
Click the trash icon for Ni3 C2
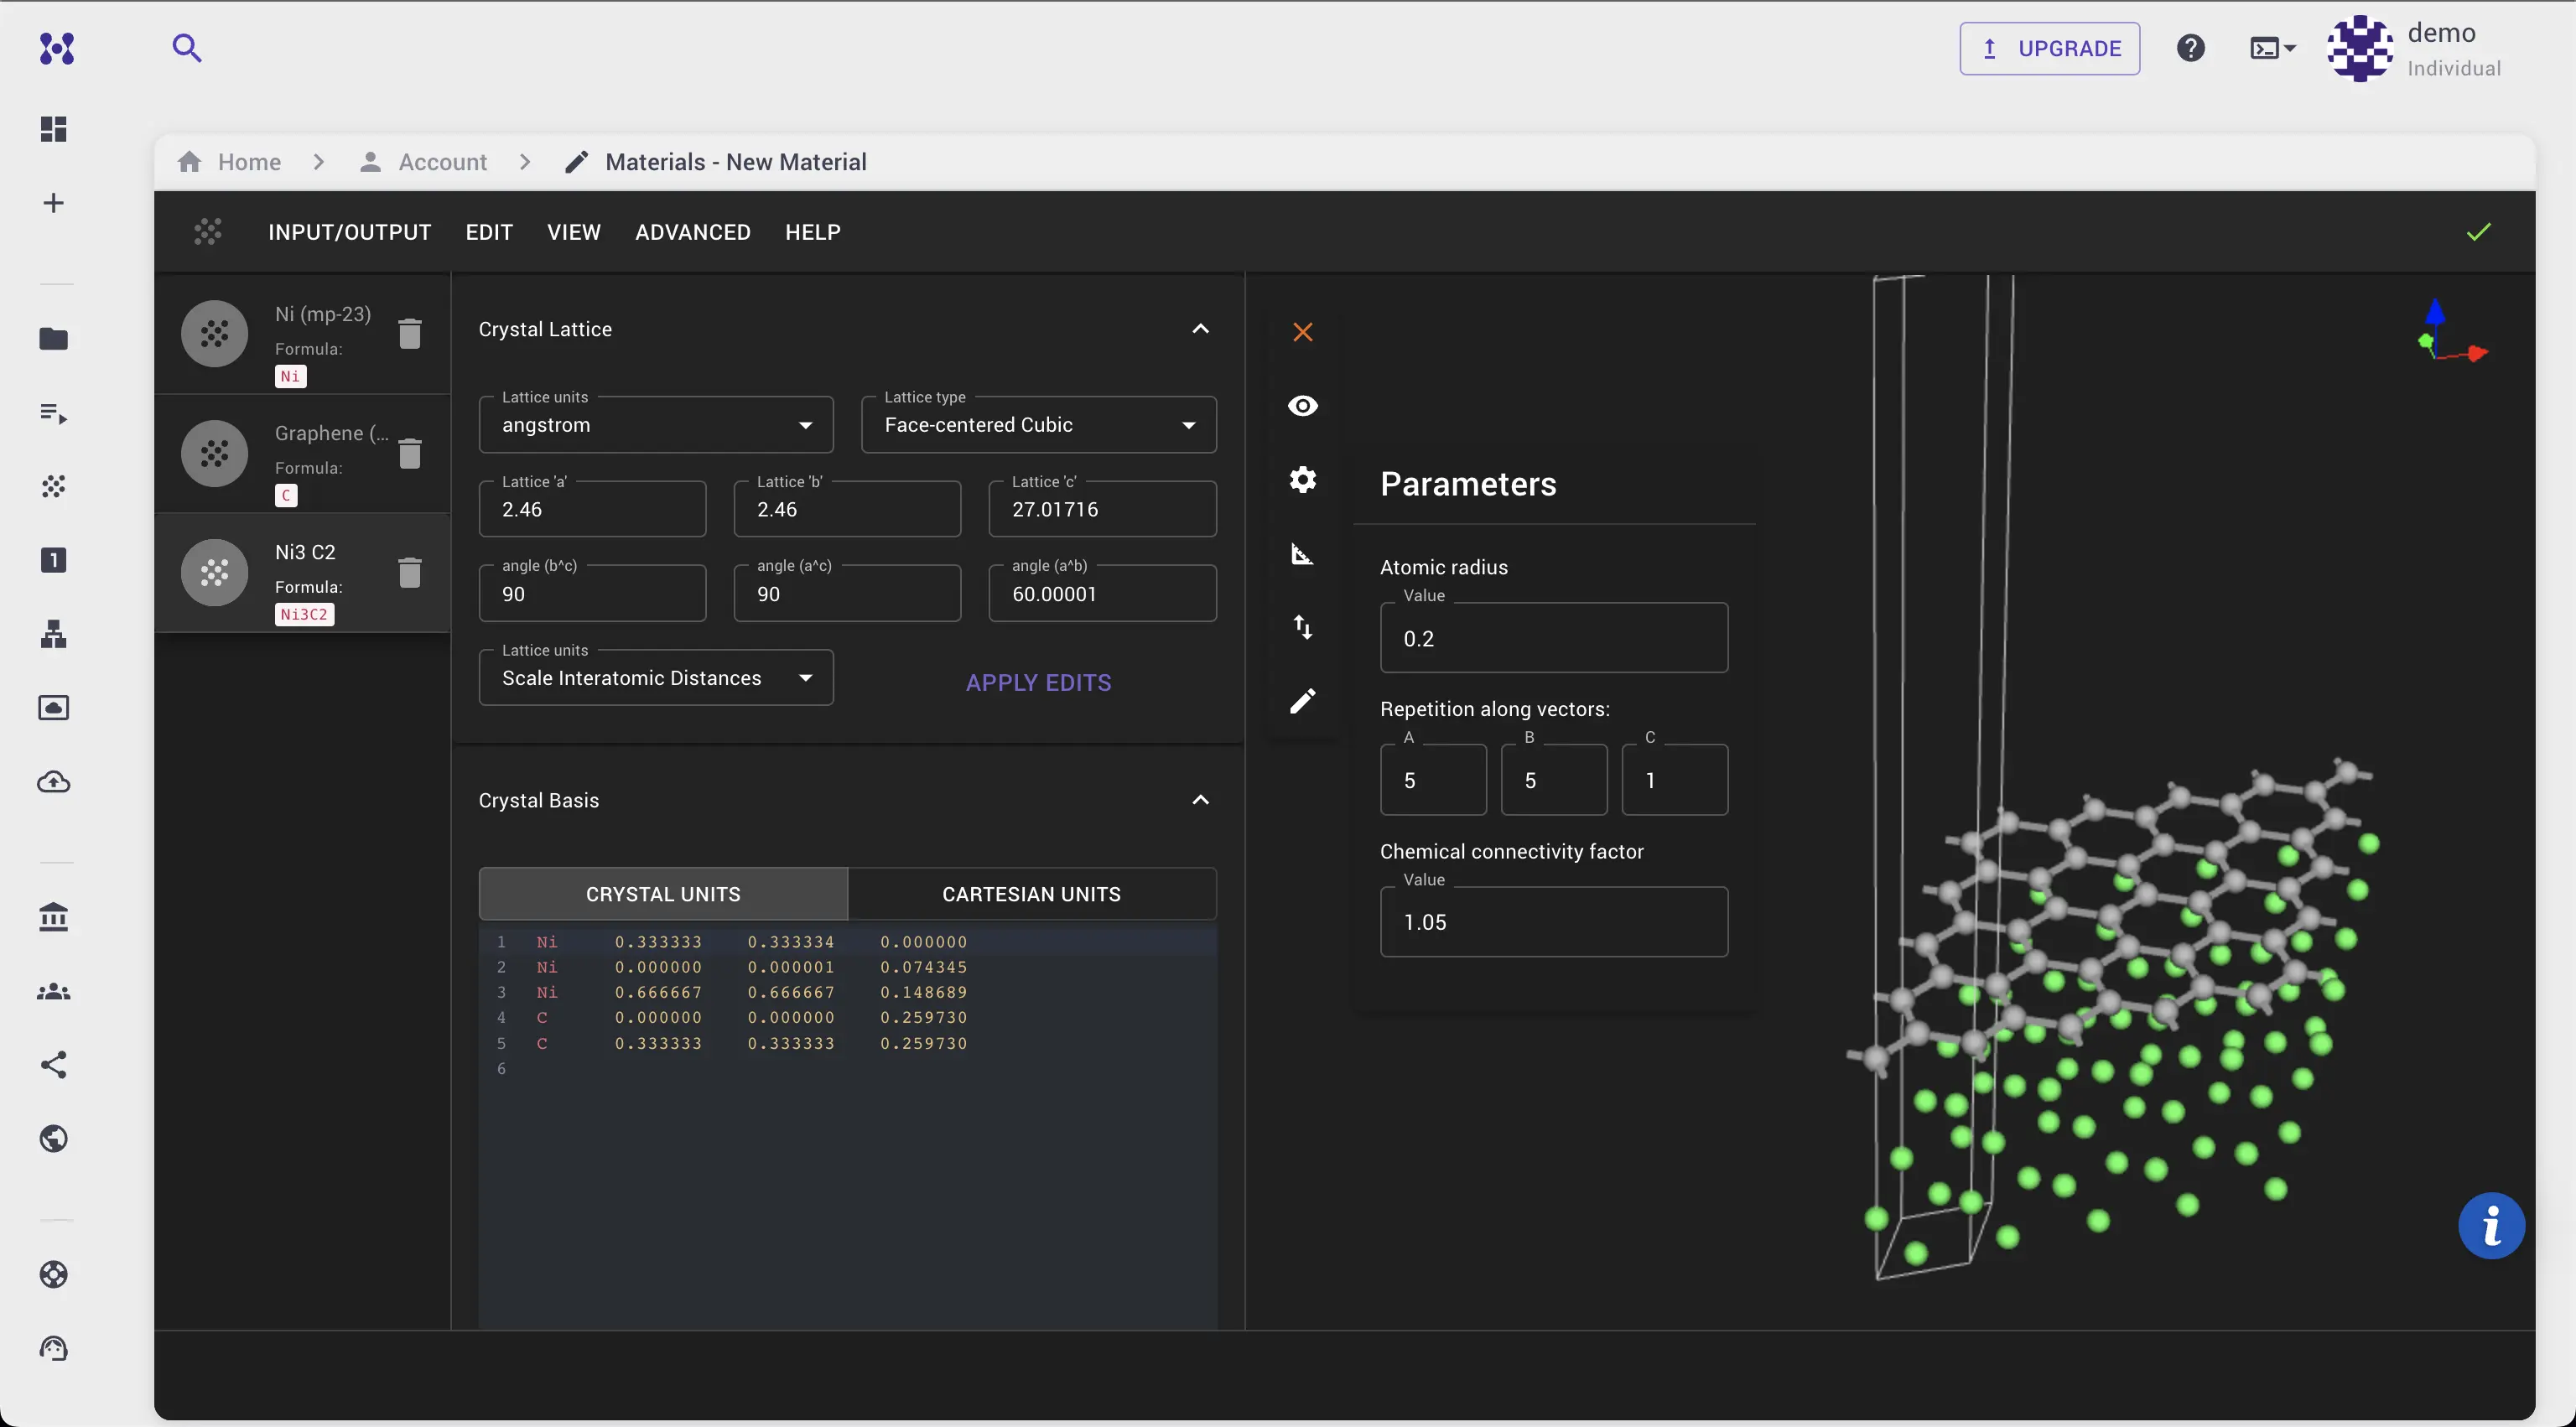(x=409, y=572)
